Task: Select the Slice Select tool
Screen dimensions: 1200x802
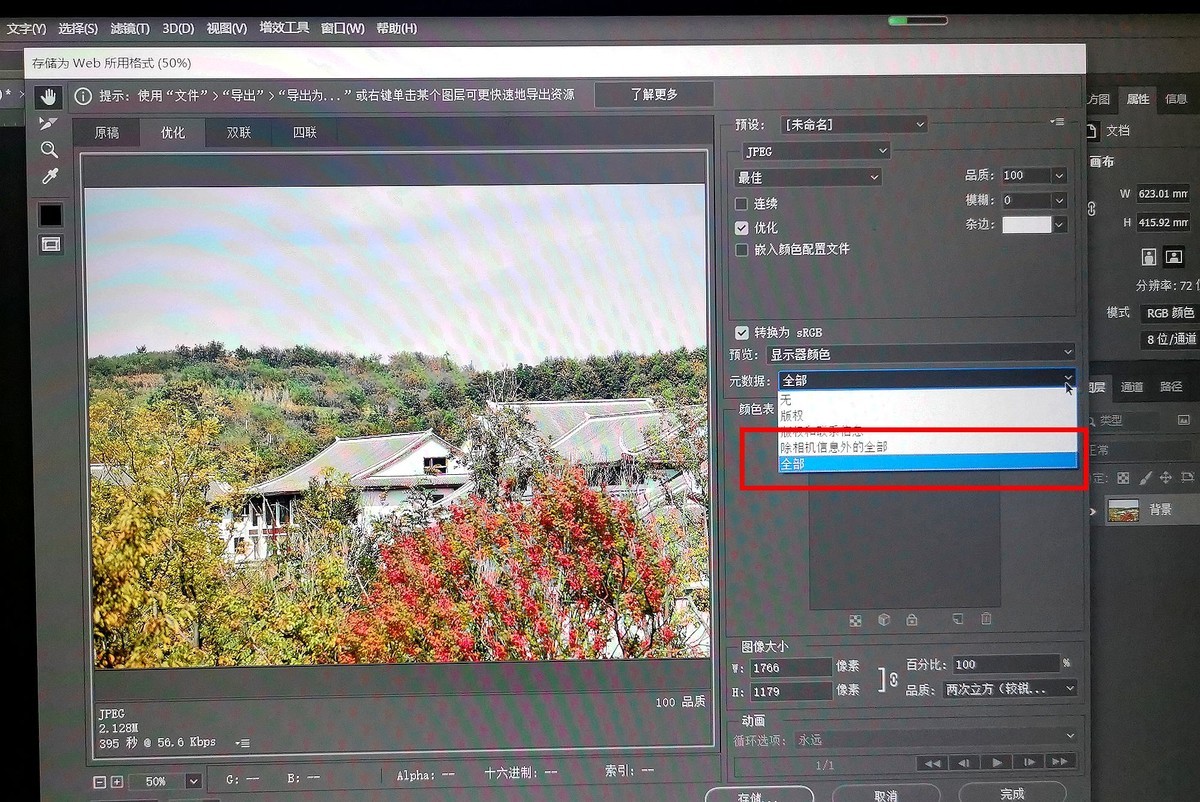Action: (x=49, y=123)
